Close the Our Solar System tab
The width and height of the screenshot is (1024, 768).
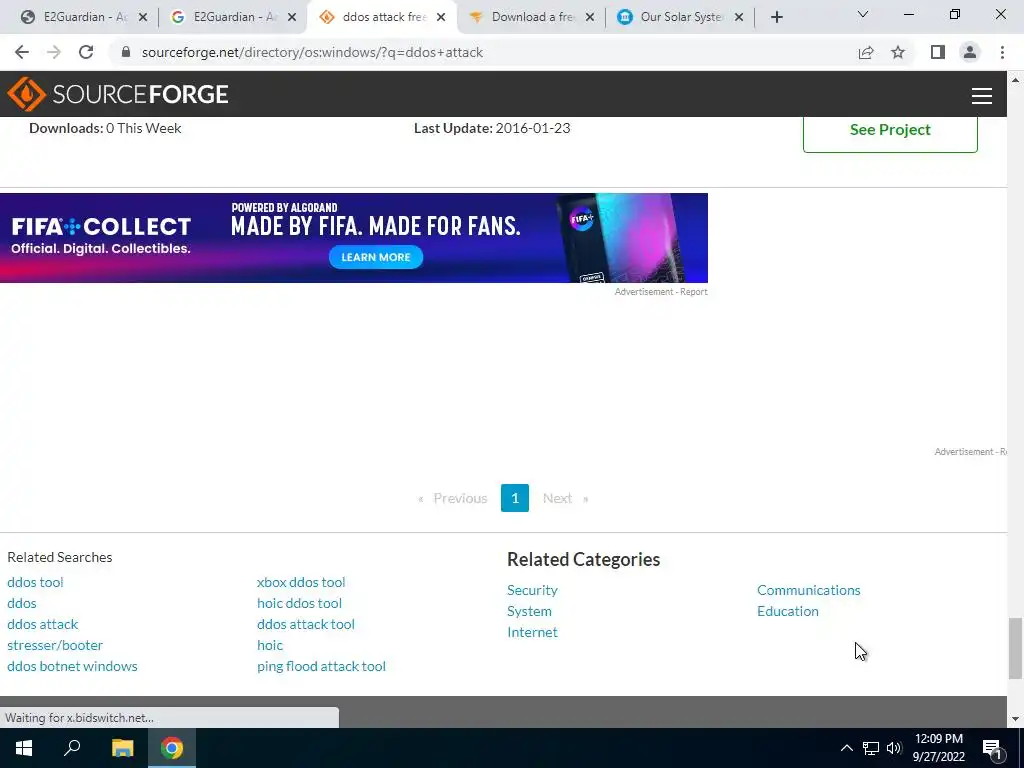coord(739,17)
